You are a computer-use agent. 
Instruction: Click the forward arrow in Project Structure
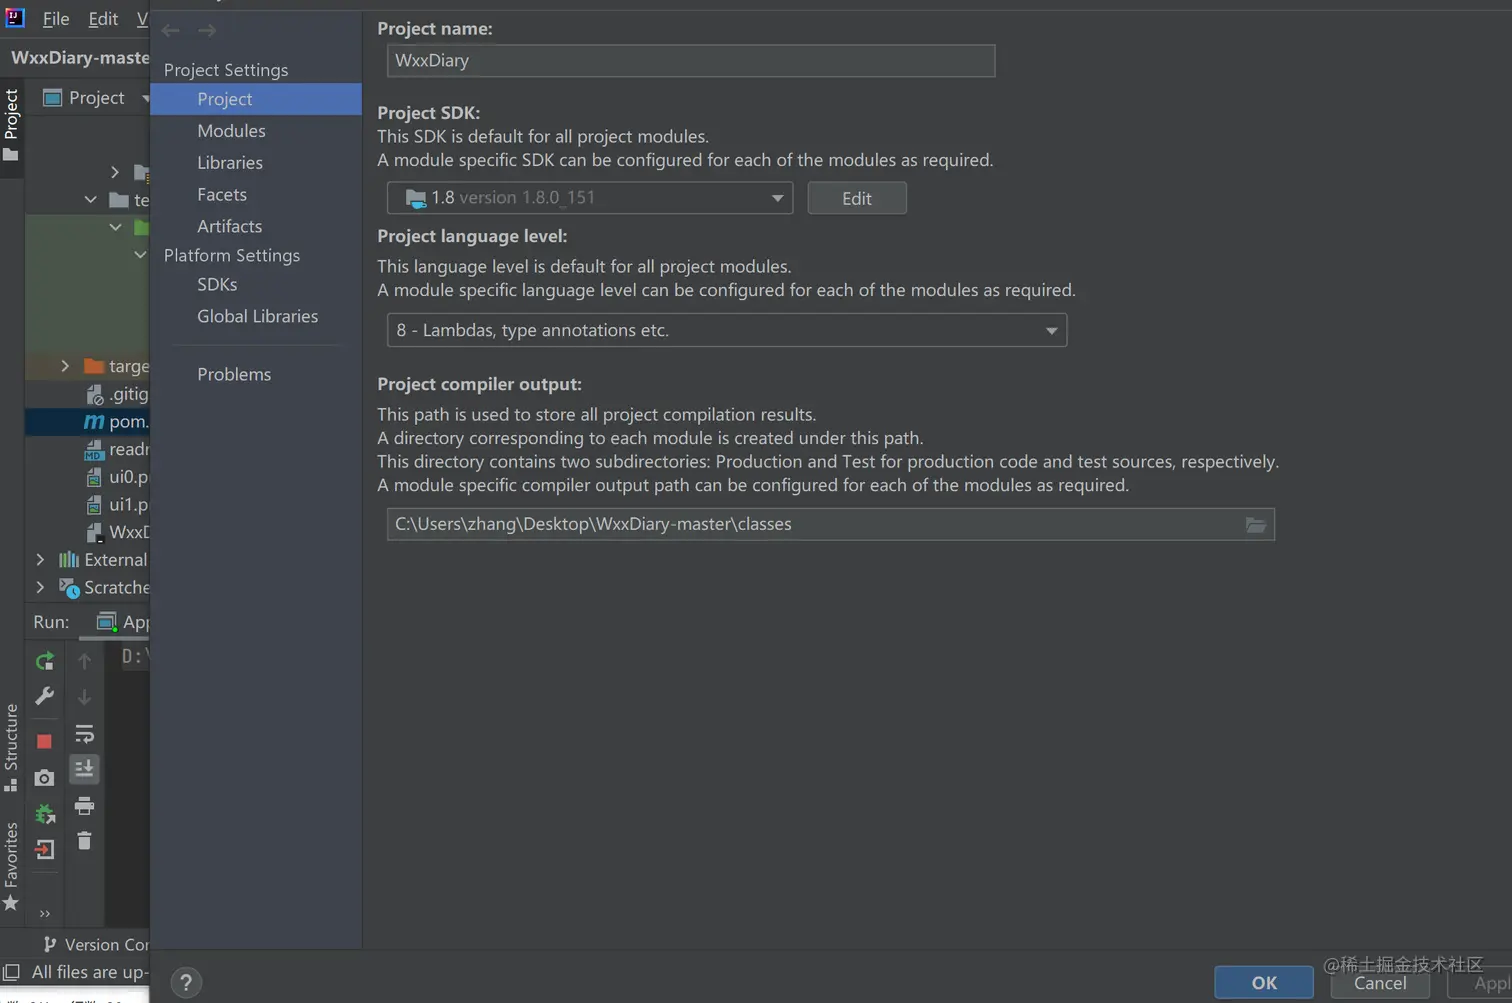pyautogui.click(x=207, y=31)
